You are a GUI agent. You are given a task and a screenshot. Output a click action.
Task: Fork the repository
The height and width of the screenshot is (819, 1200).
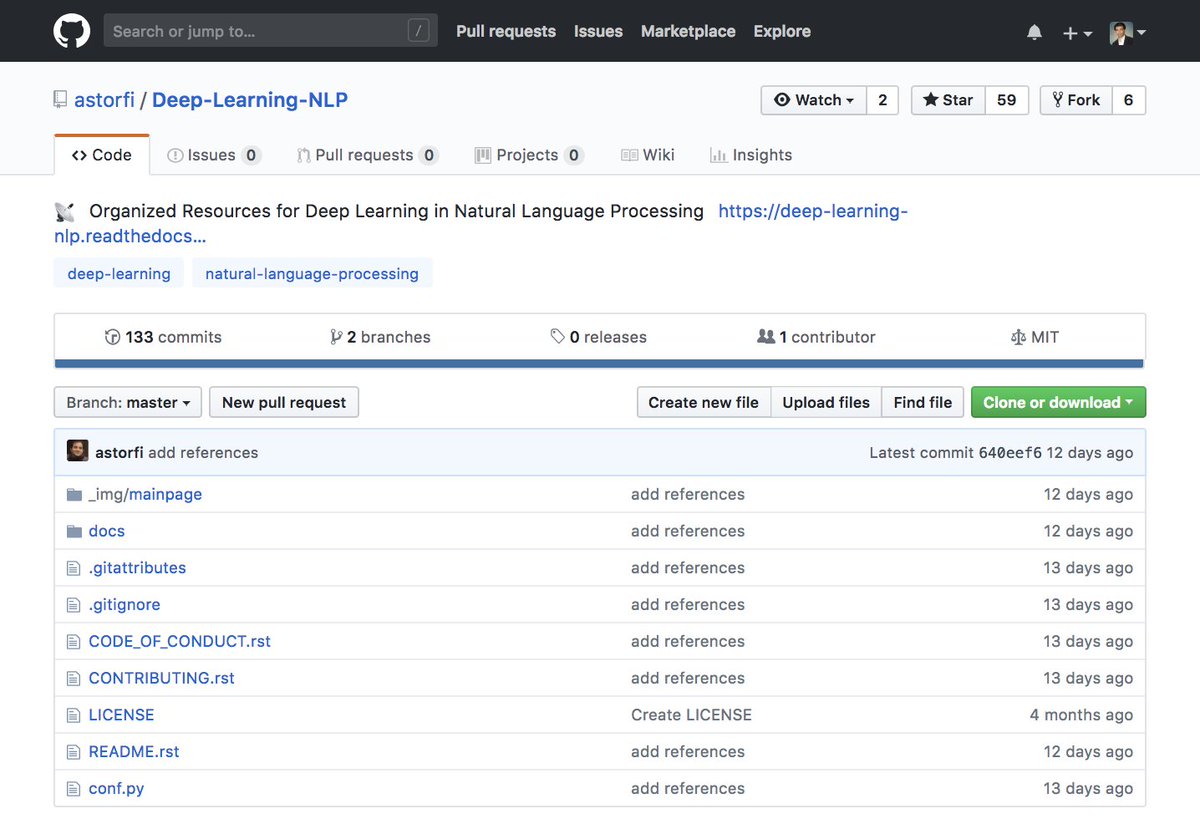point(1076,100)
